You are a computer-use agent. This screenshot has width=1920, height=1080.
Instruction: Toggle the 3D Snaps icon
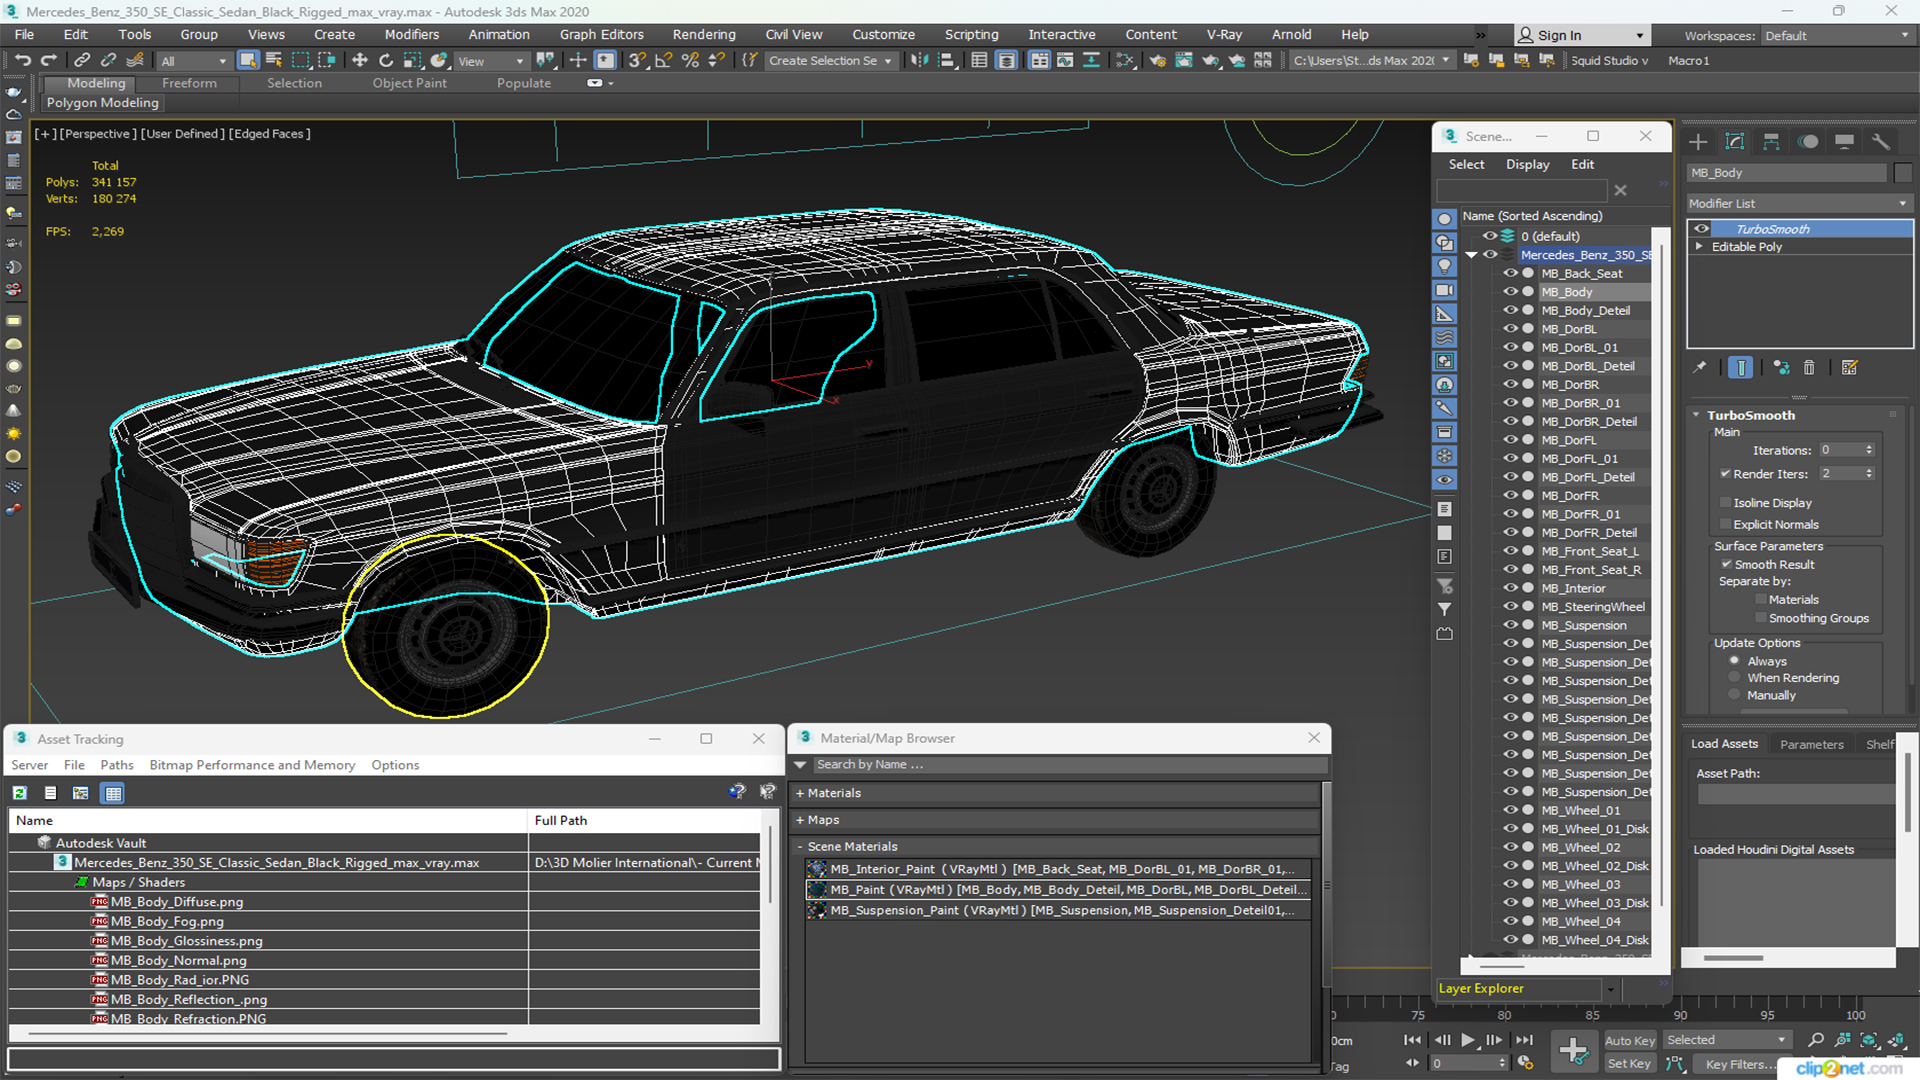pyautogui.click(x=636, y=61)
